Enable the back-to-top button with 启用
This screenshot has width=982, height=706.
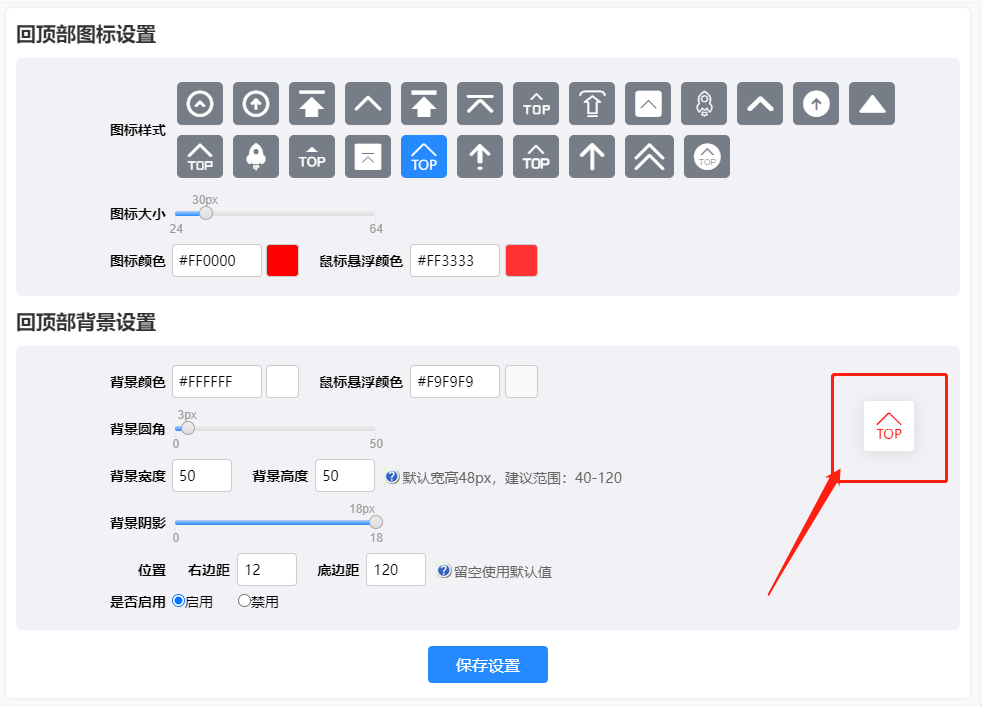pyautogui.click(x=179, y=601)
